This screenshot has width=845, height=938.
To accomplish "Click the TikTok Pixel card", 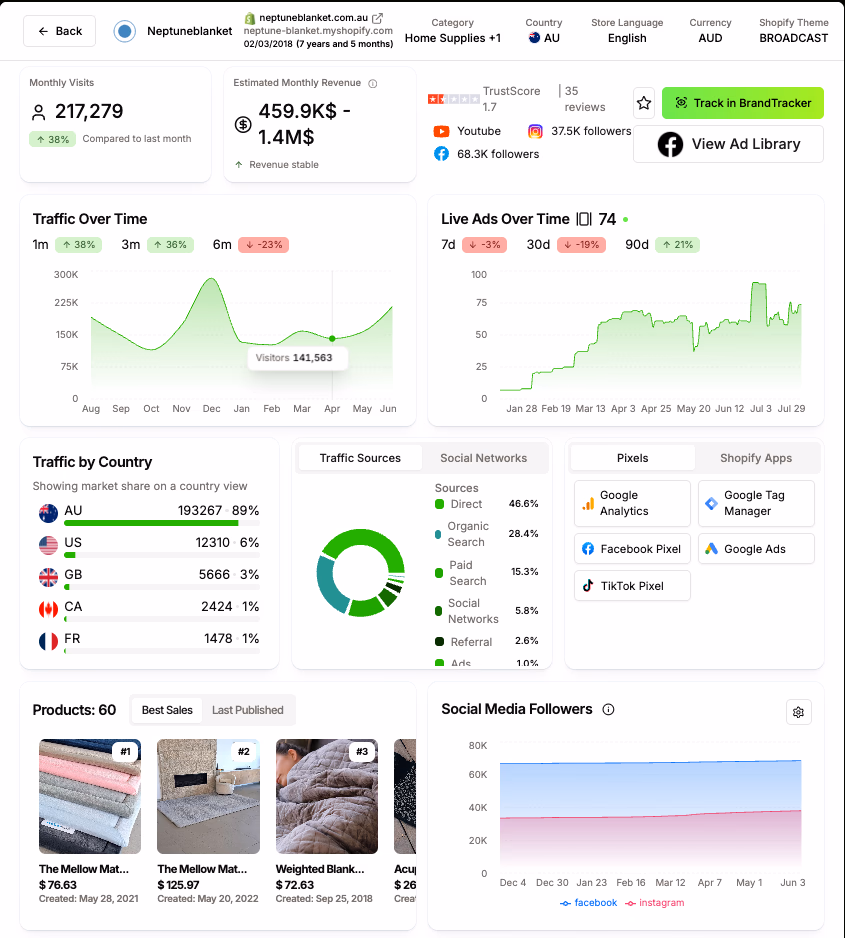I will [x=632, y=586].
